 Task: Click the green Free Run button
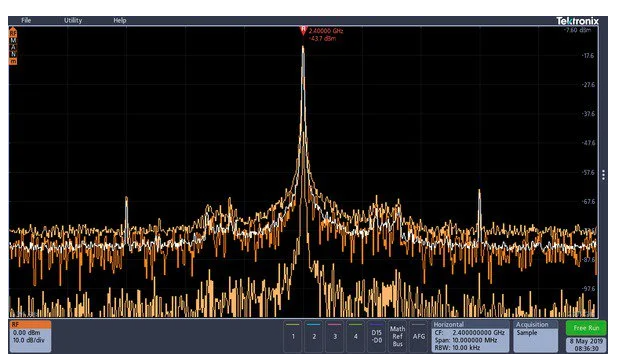586,328
